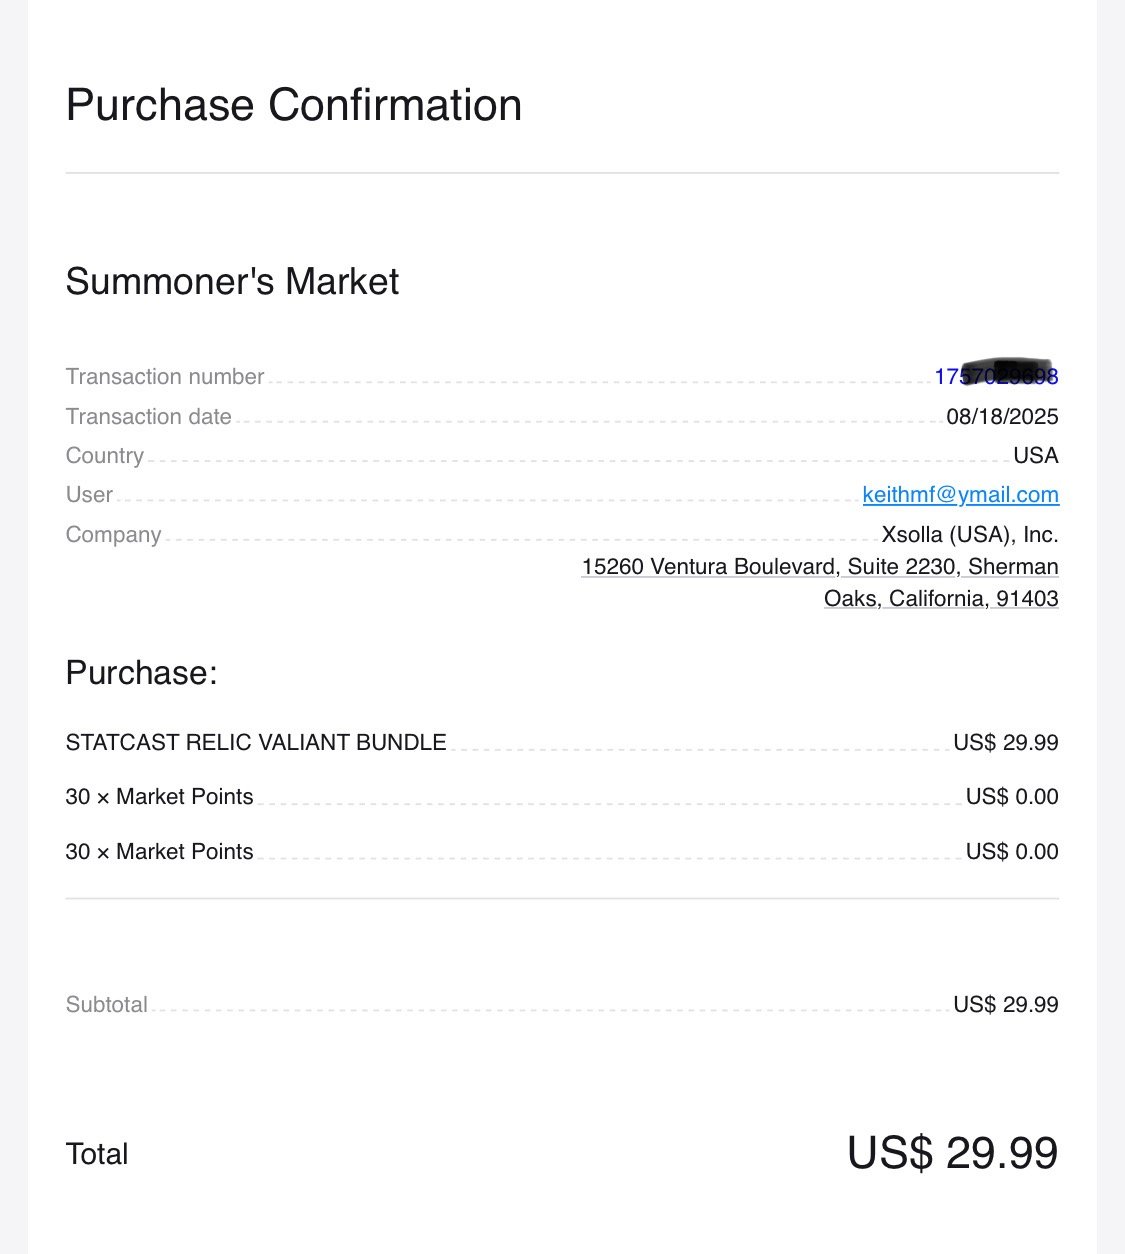Open the 15260 Ventura Boulevard address link
1125x1254 pixels.
(x=820, y=567)
